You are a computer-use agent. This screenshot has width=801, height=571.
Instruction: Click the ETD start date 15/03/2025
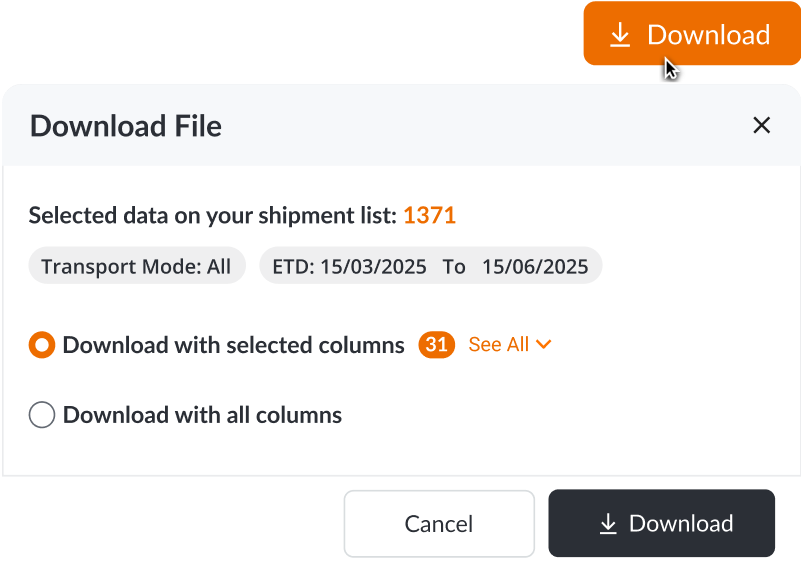[374, 266]
